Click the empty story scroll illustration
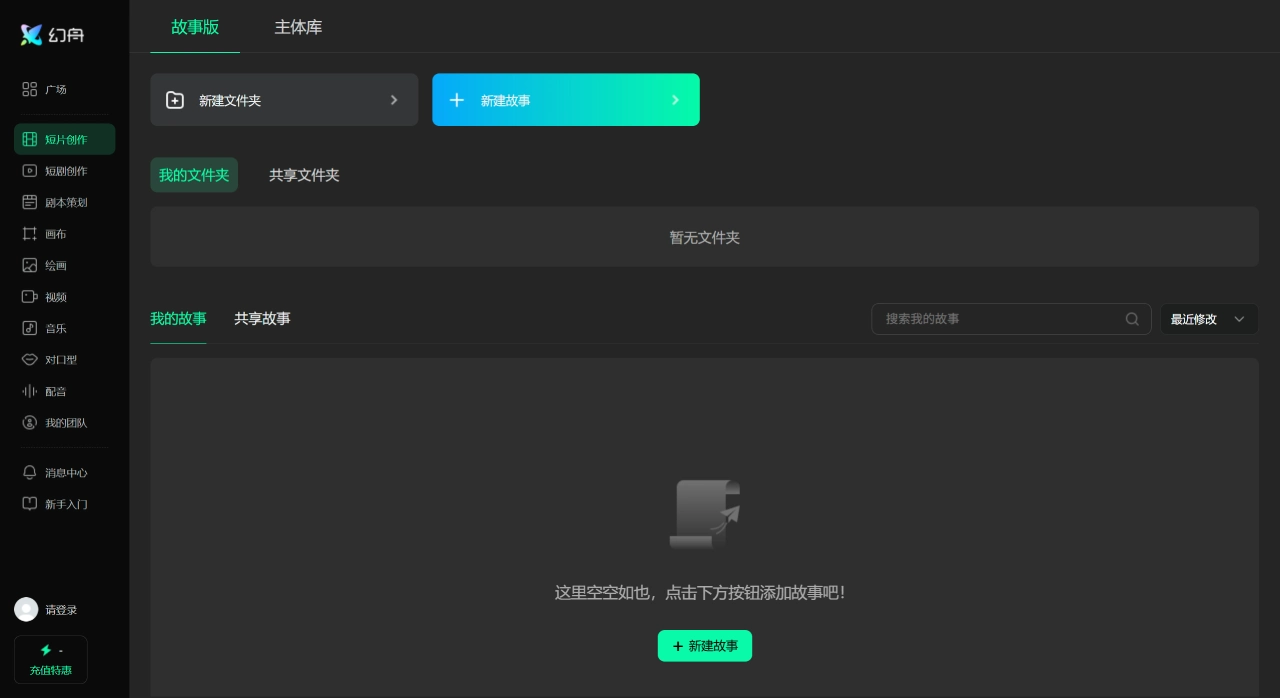 [x=705, y=514]
